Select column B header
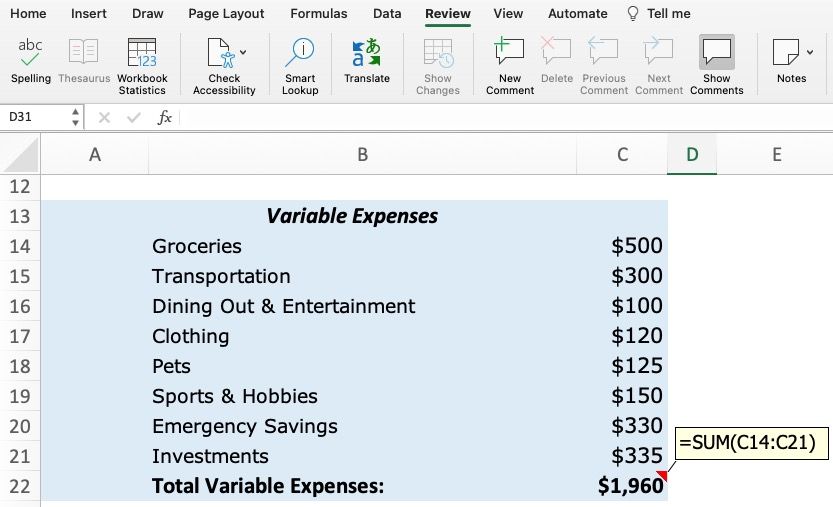The width and height of the screenshot is (833, 507). coord(362,155)
